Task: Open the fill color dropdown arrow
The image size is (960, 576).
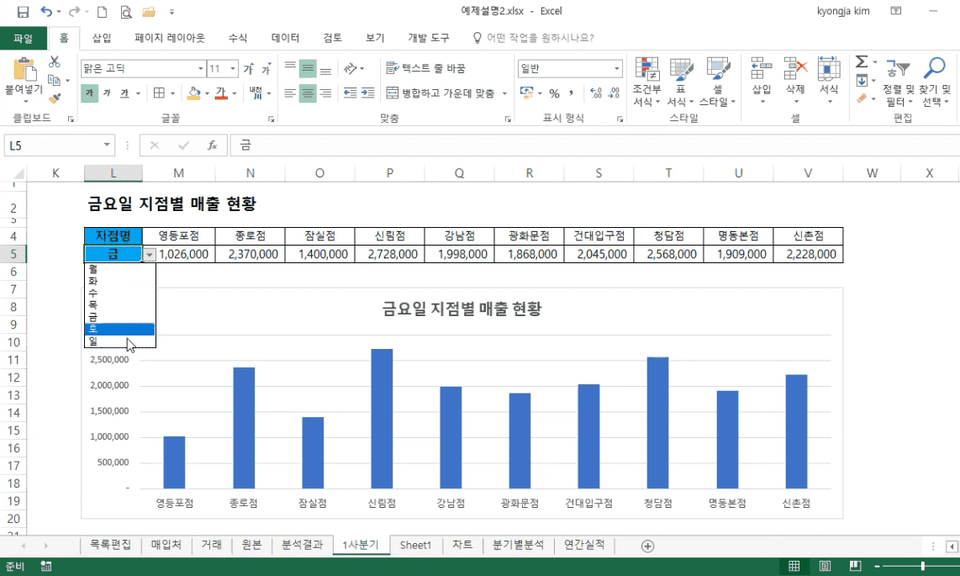Action: coord(206,93)
